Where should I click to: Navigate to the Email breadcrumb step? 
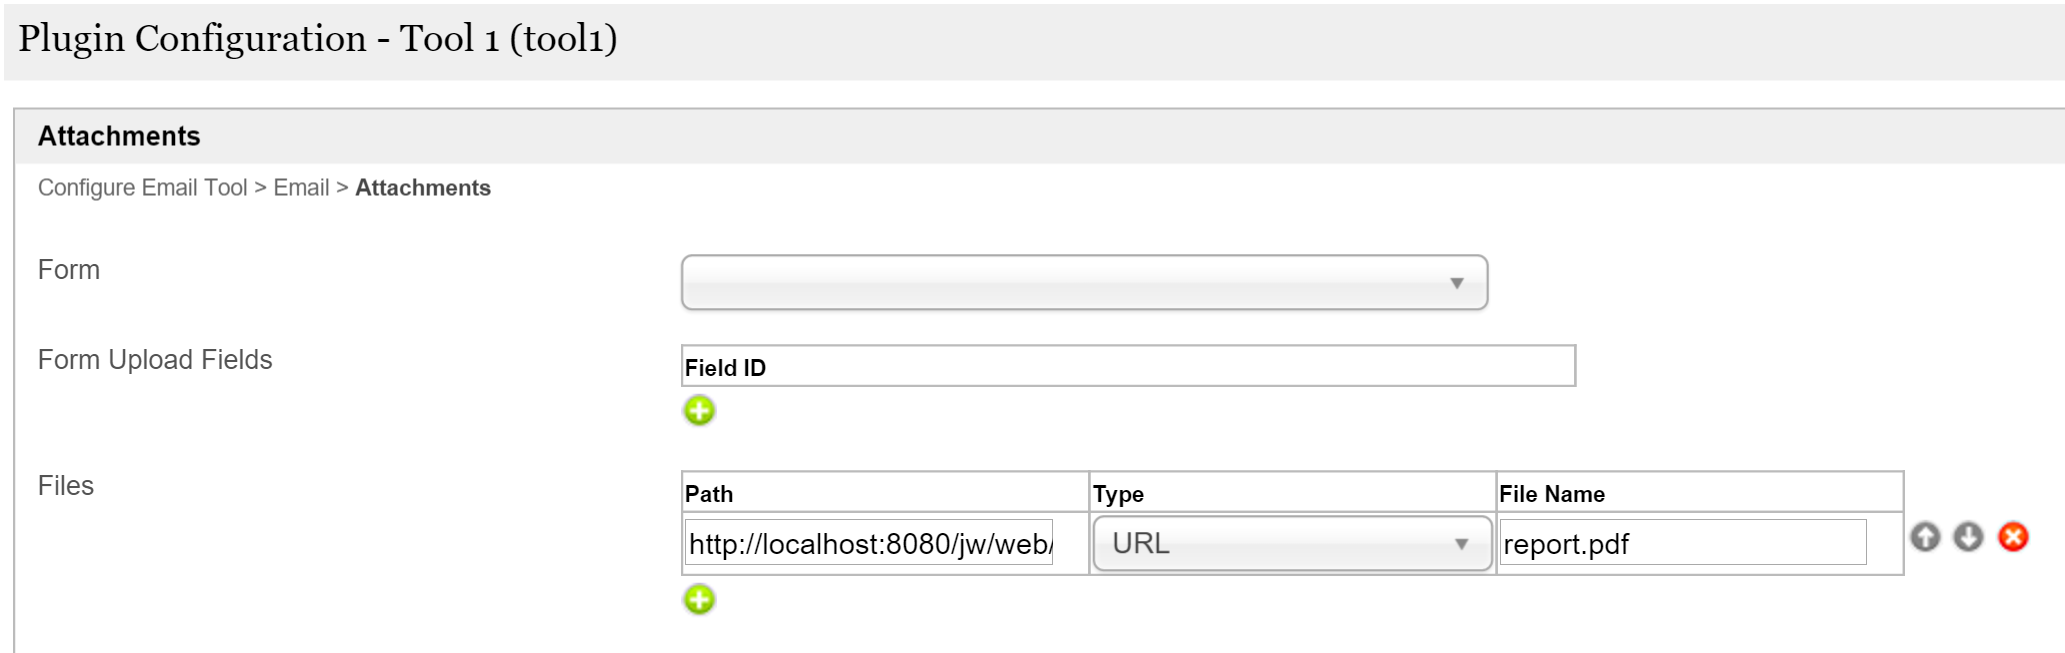(301, 188)
